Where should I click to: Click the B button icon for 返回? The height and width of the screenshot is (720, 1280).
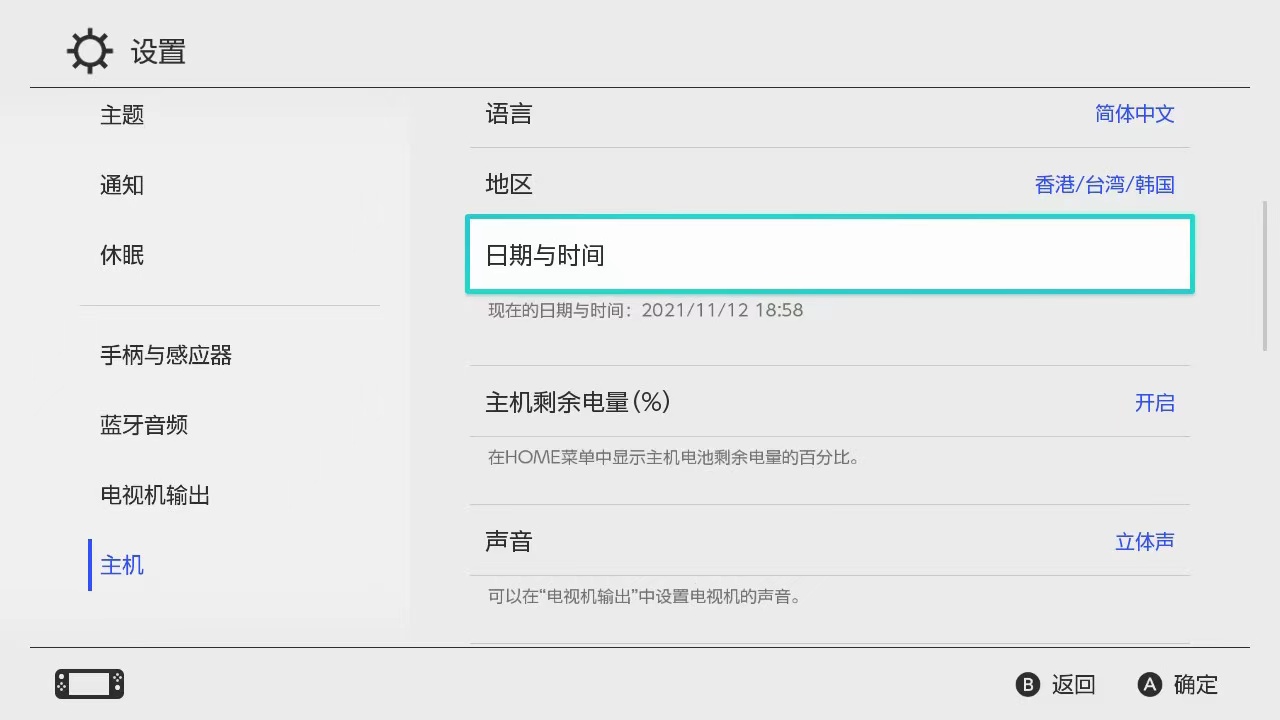coord(1027,684)
